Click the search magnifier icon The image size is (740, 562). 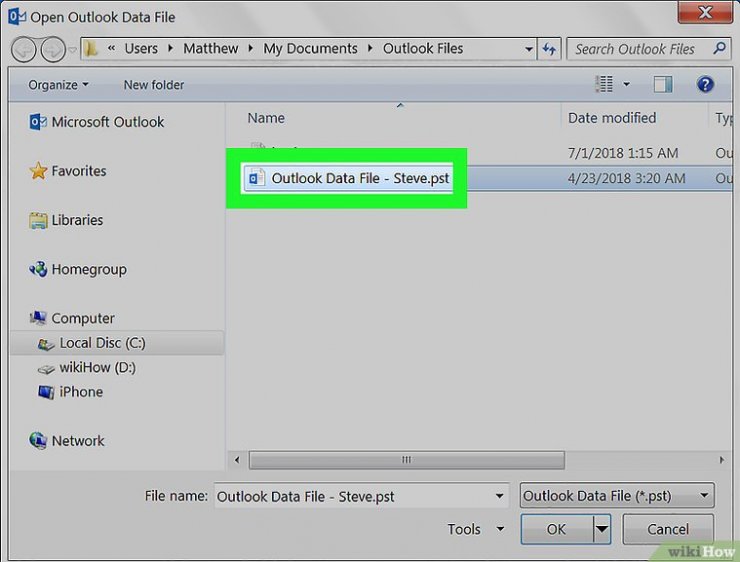(x=719, y=48)
